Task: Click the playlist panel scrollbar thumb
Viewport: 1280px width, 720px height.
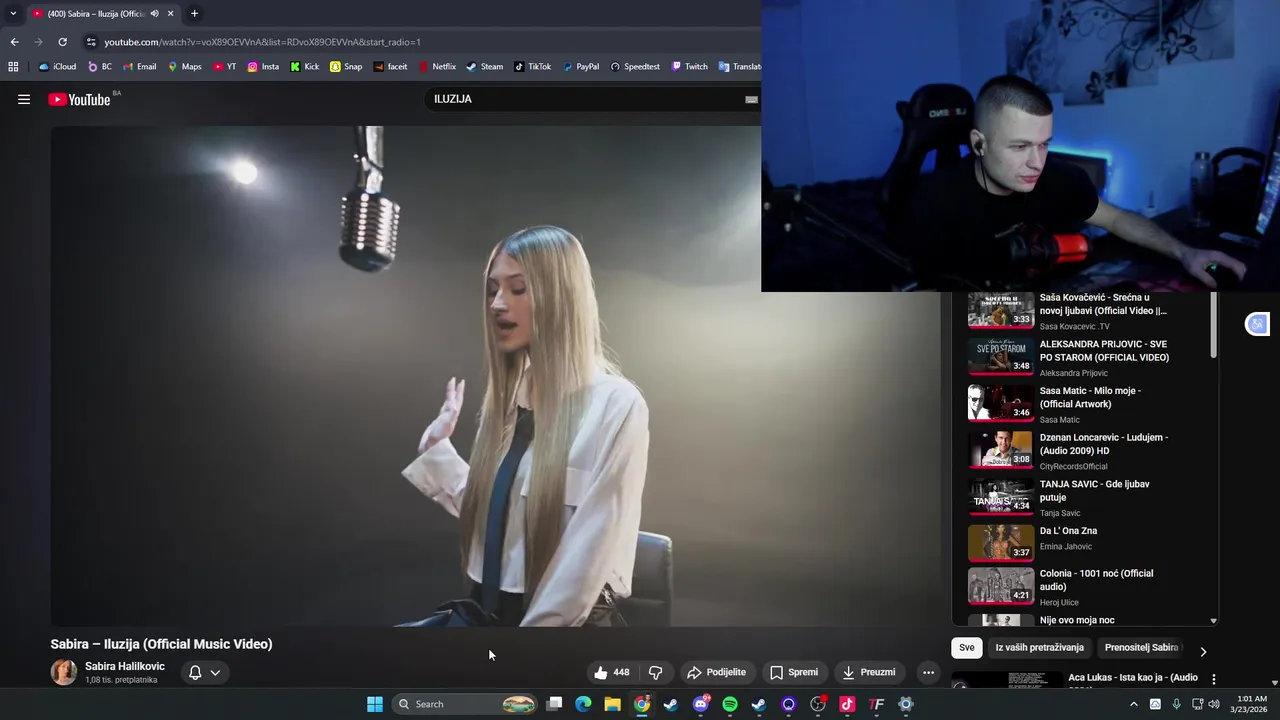Action: [x=1214, y=325]
